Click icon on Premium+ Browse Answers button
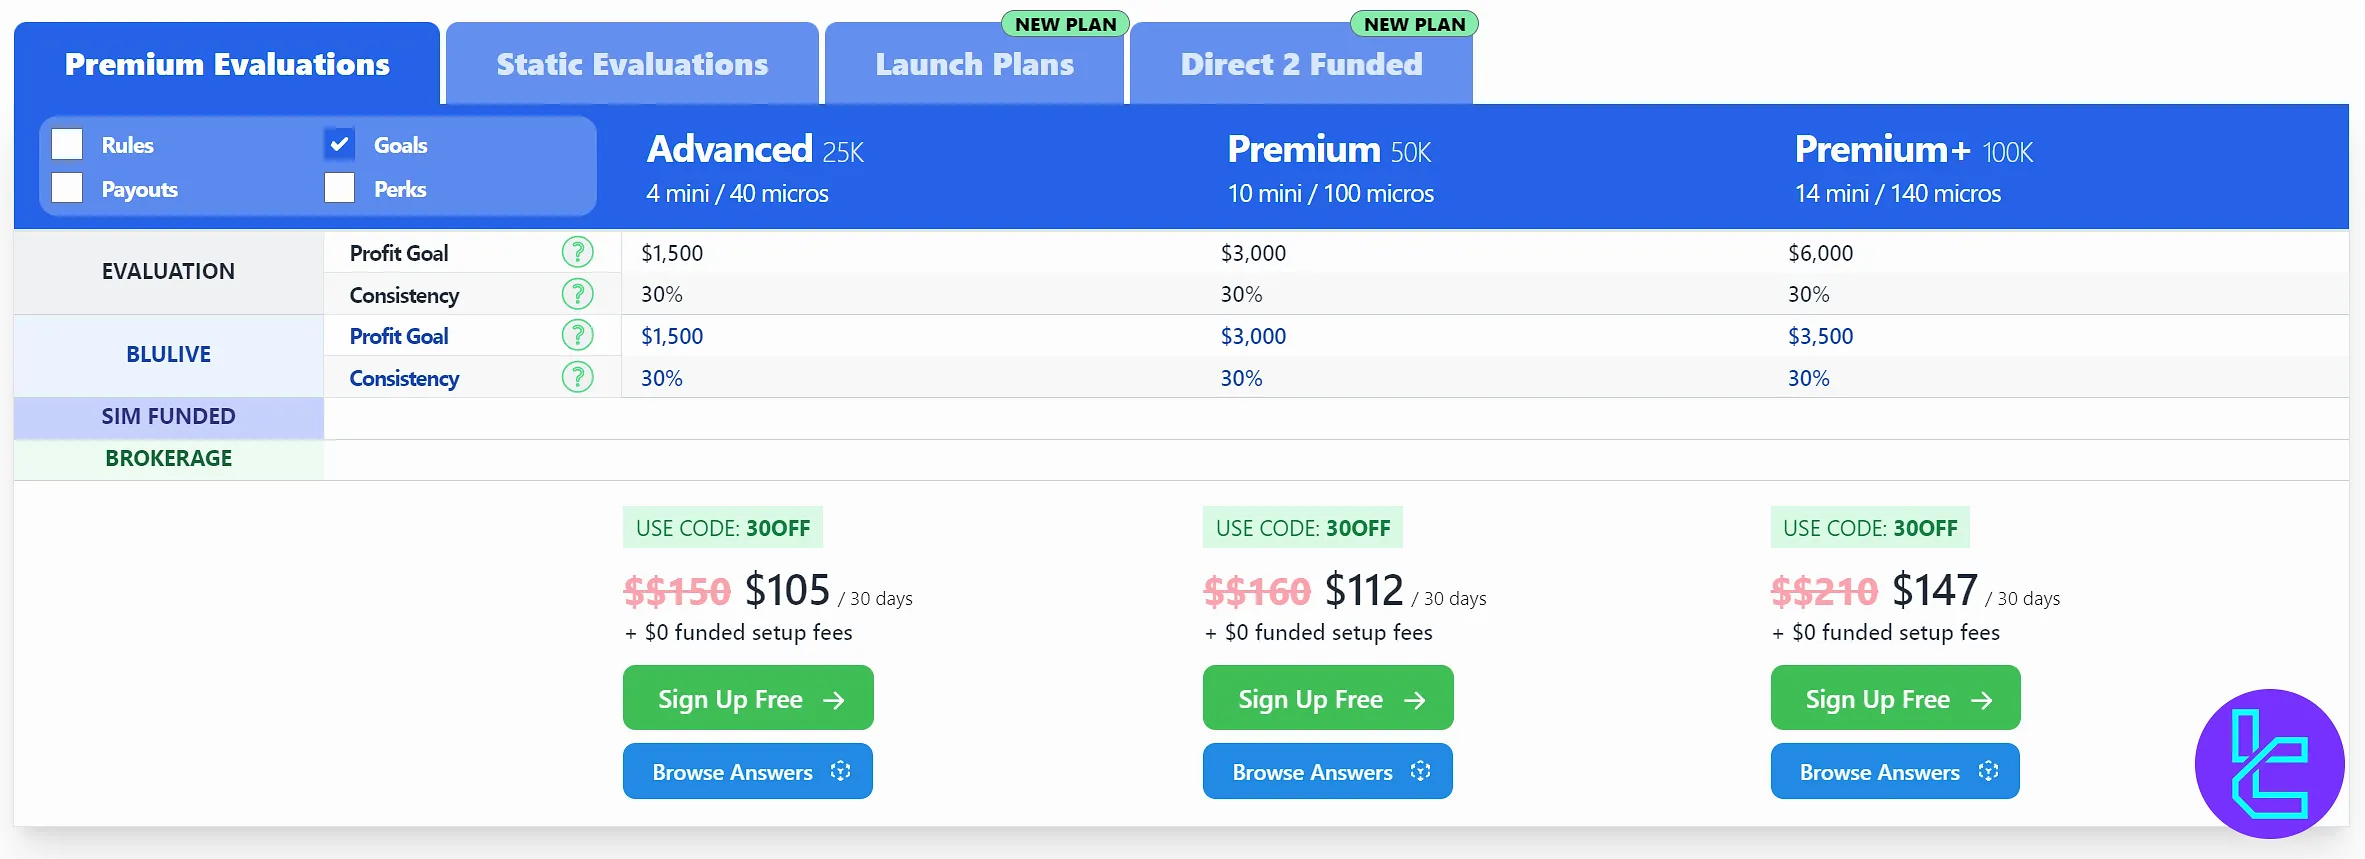 (1988, 771)
